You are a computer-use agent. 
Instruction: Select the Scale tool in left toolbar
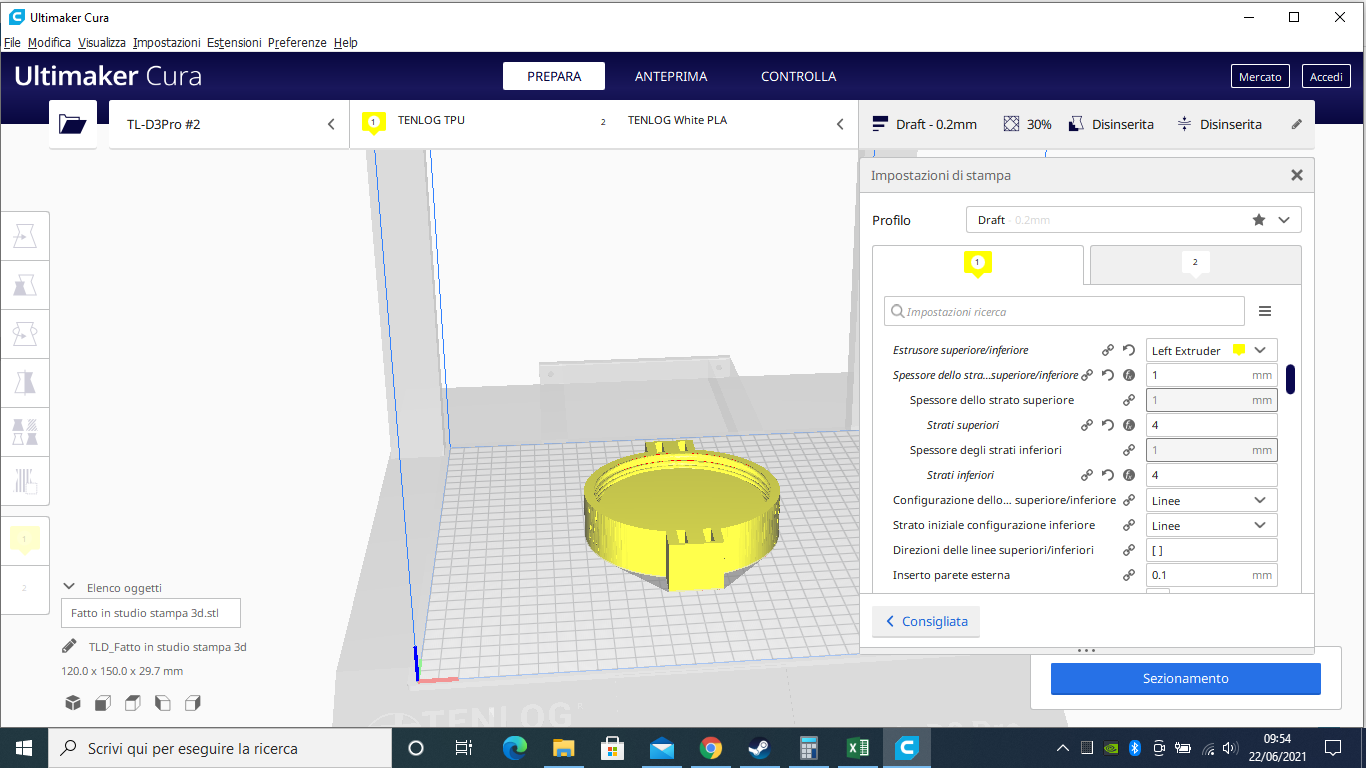click(x=25, y=285)
